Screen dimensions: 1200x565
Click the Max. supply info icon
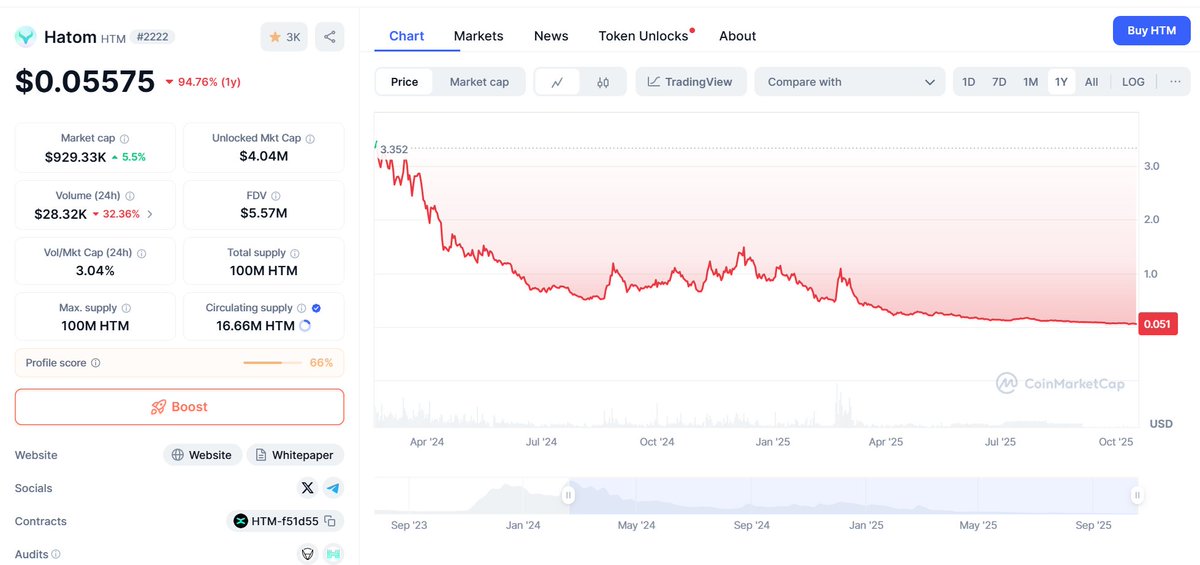point(125,308)
